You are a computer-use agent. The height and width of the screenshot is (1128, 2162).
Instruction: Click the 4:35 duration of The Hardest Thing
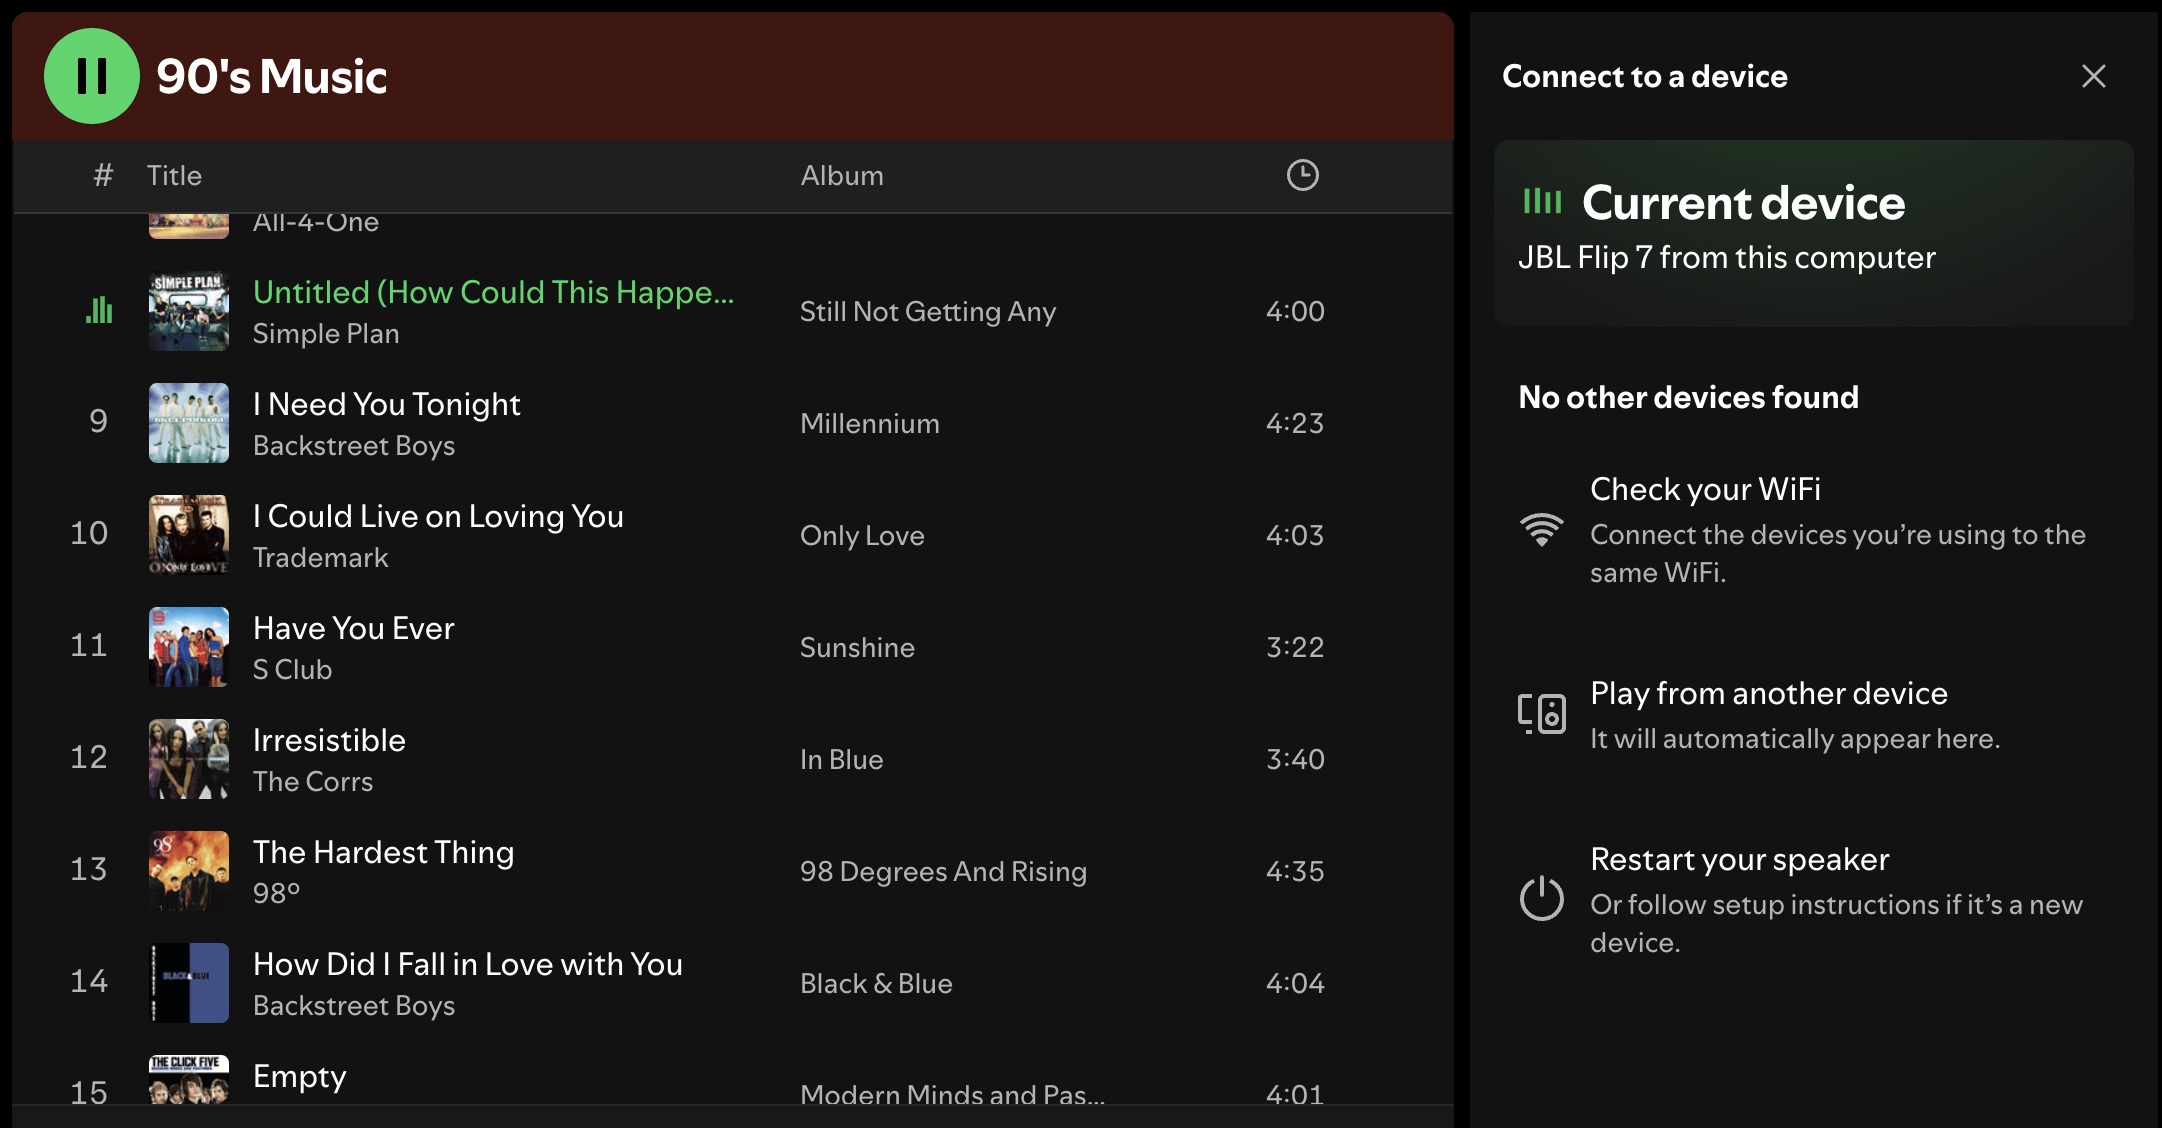(x=1295, y=871)
